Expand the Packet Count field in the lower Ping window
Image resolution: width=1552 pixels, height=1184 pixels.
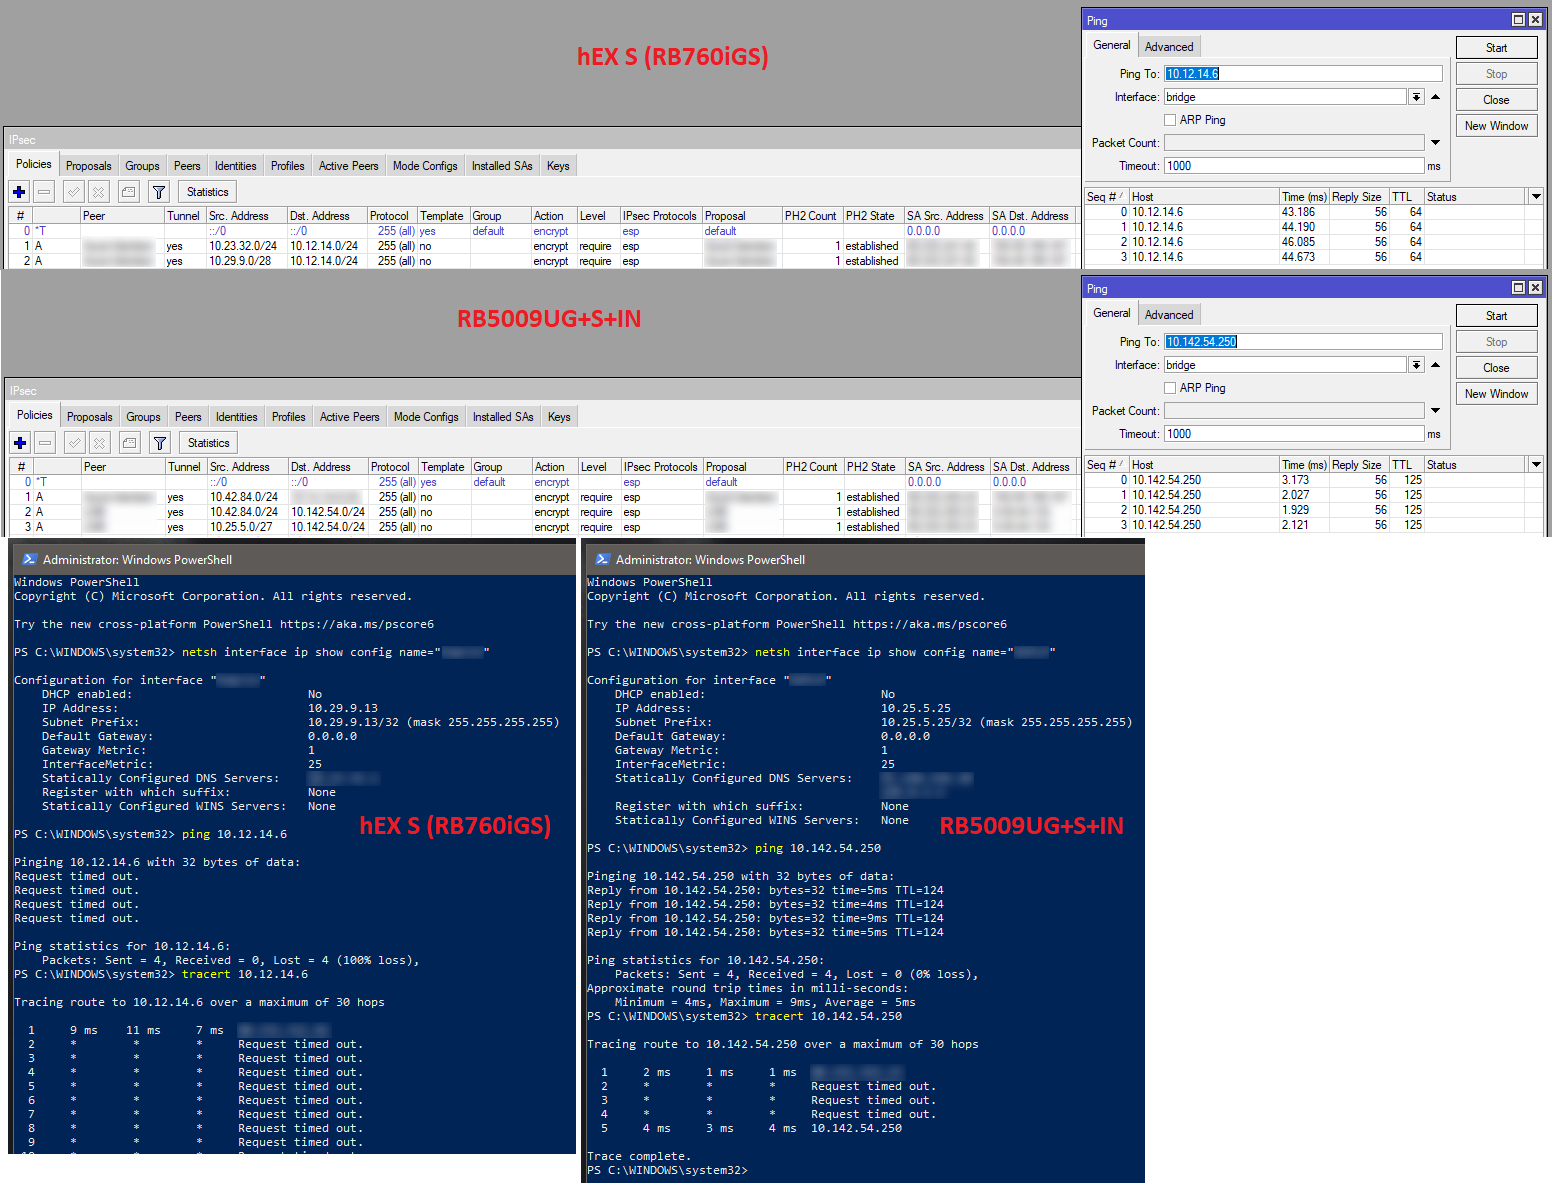point(1435,411)
